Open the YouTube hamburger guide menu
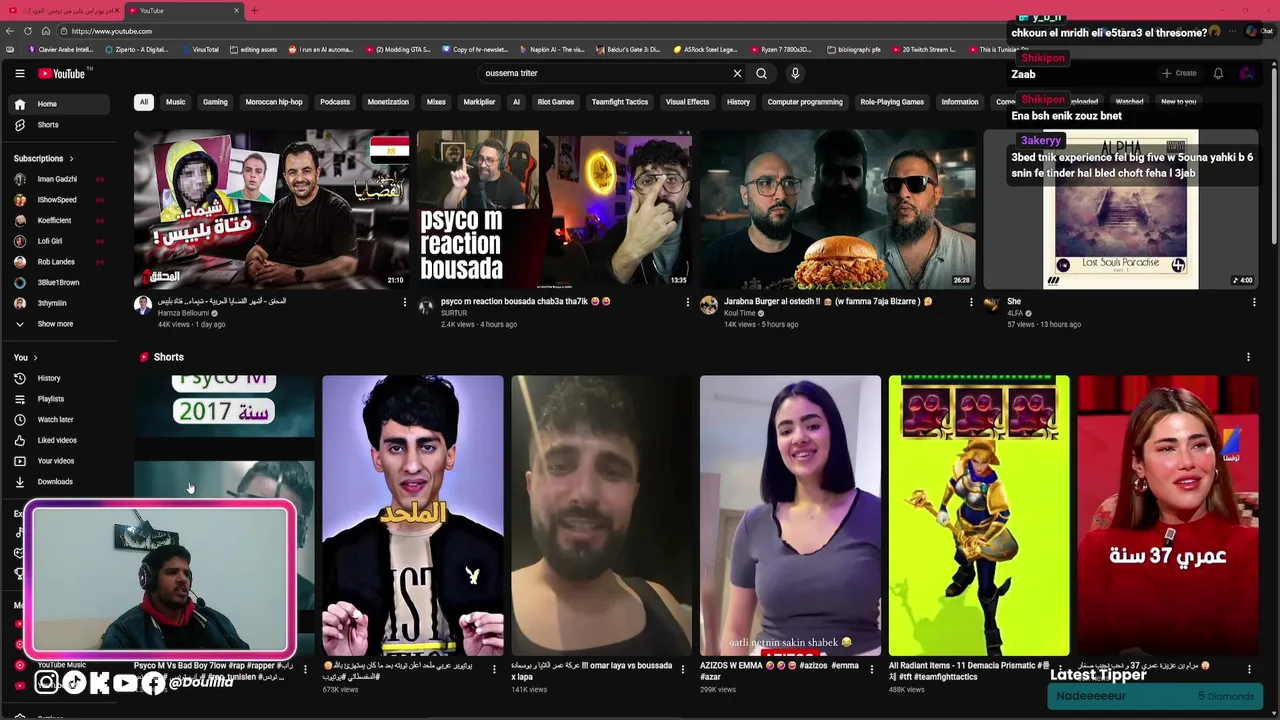Screen dimensions: 1280x720 (x=19, y=73)
